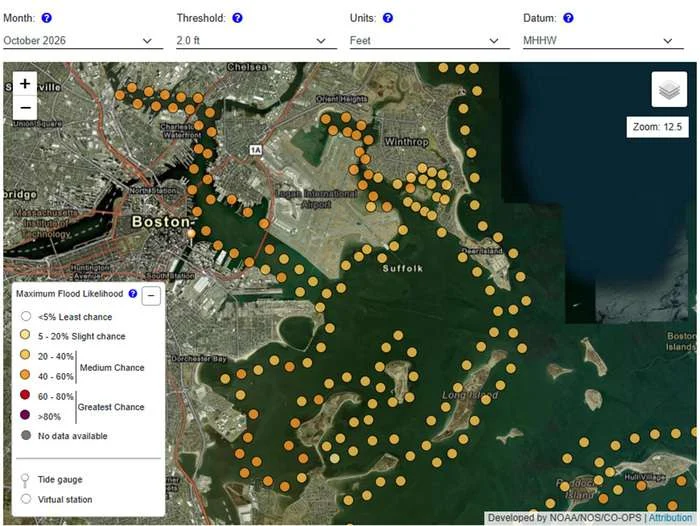The image size is (700, 526).
Task: Click the <5% Least chance legend swatch
Action: (26, 317)
